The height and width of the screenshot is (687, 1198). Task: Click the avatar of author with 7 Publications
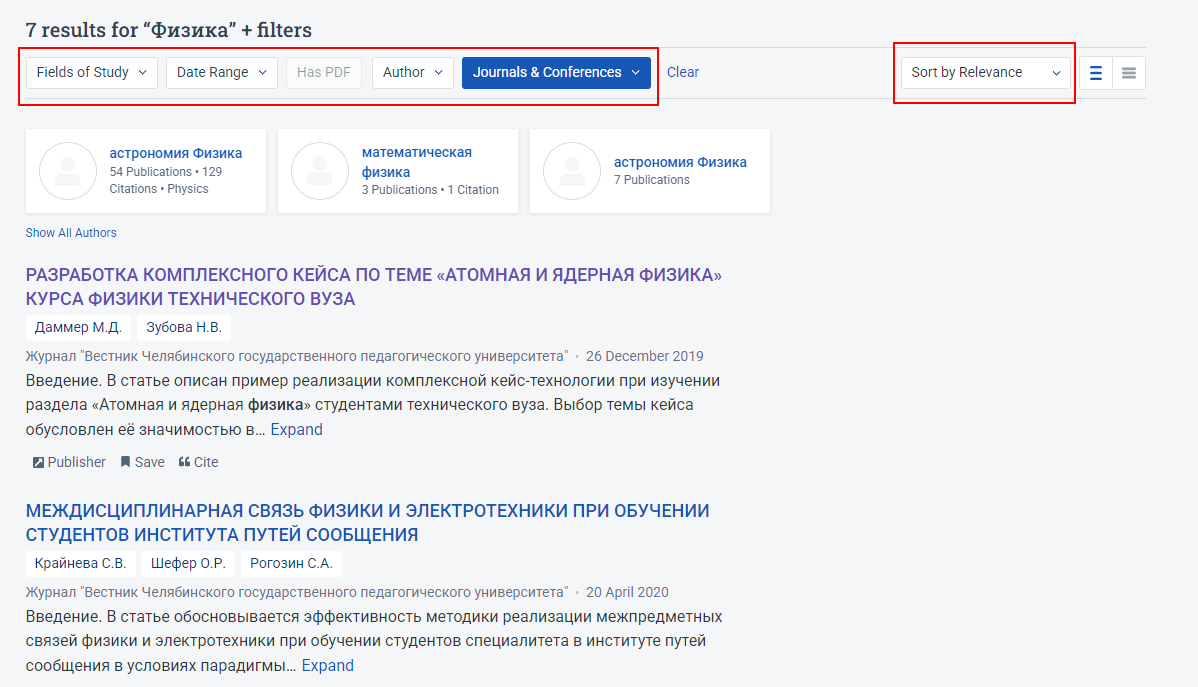[571, 170]
